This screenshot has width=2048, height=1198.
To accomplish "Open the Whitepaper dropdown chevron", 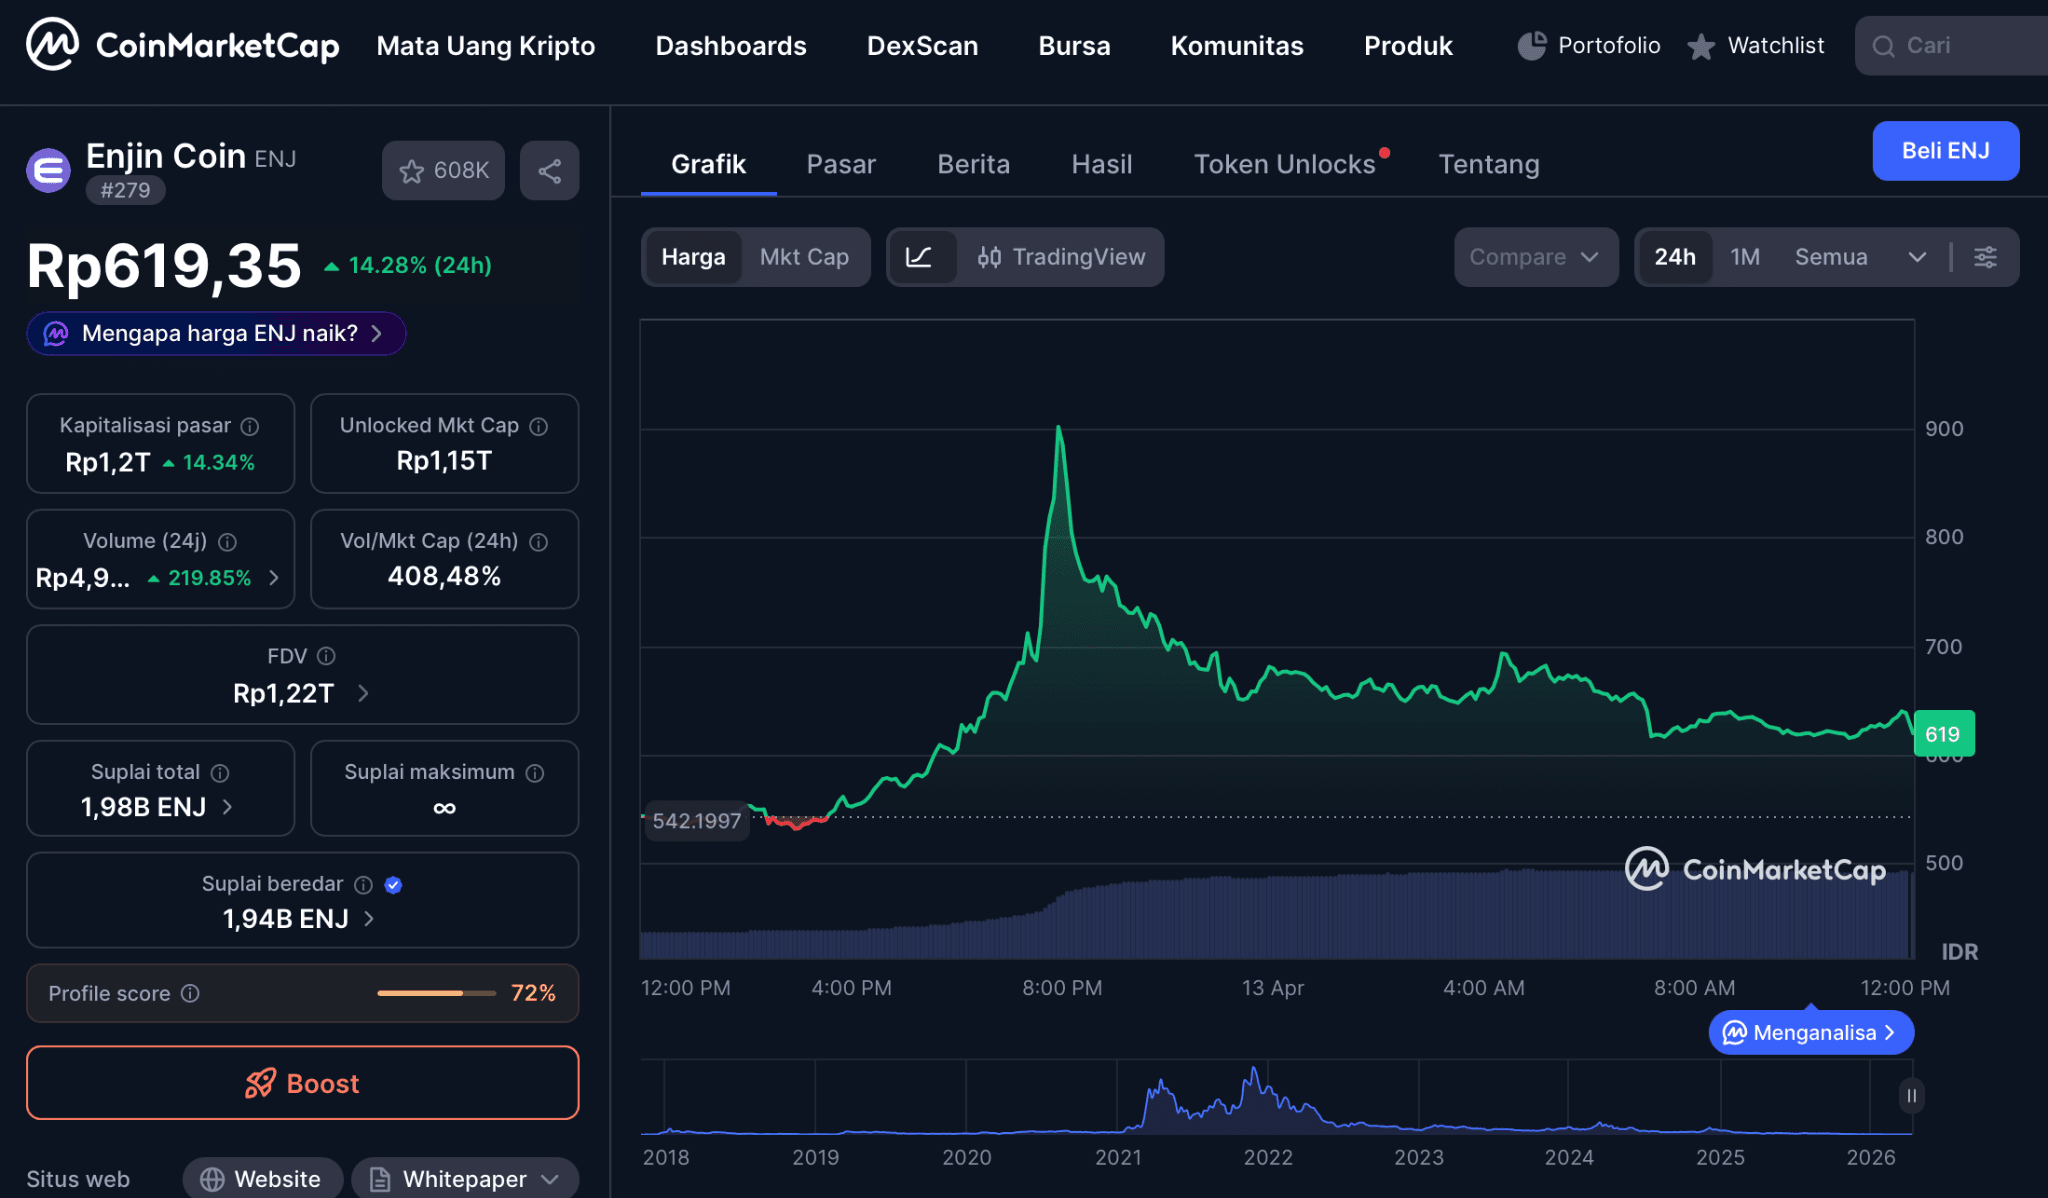I will pos(549,1179).
